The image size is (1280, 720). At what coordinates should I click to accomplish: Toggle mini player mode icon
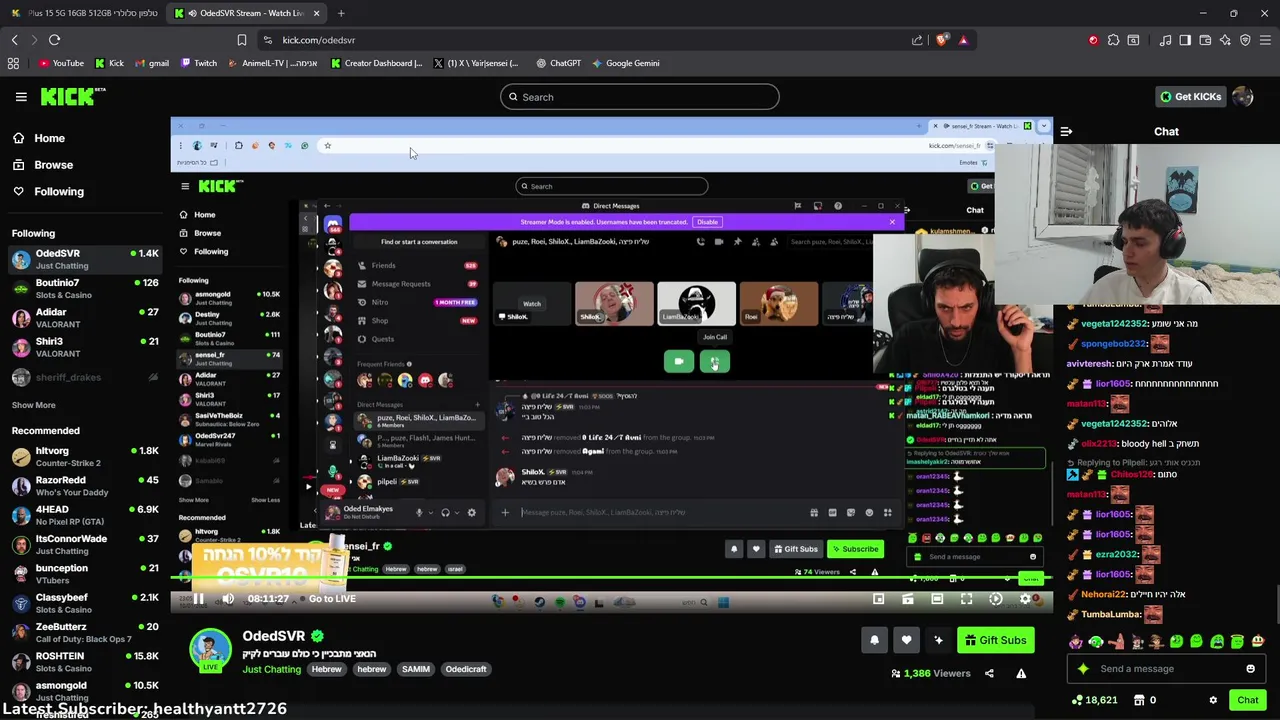tap(907, 599)
